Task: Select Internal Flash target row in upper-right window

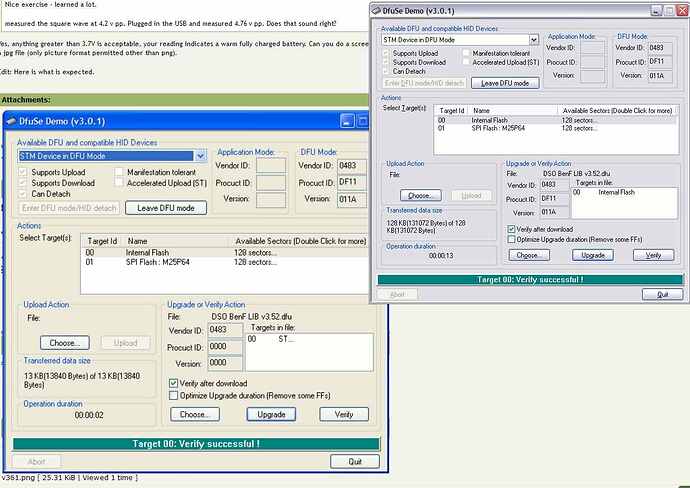Action: tap(556, 120)
